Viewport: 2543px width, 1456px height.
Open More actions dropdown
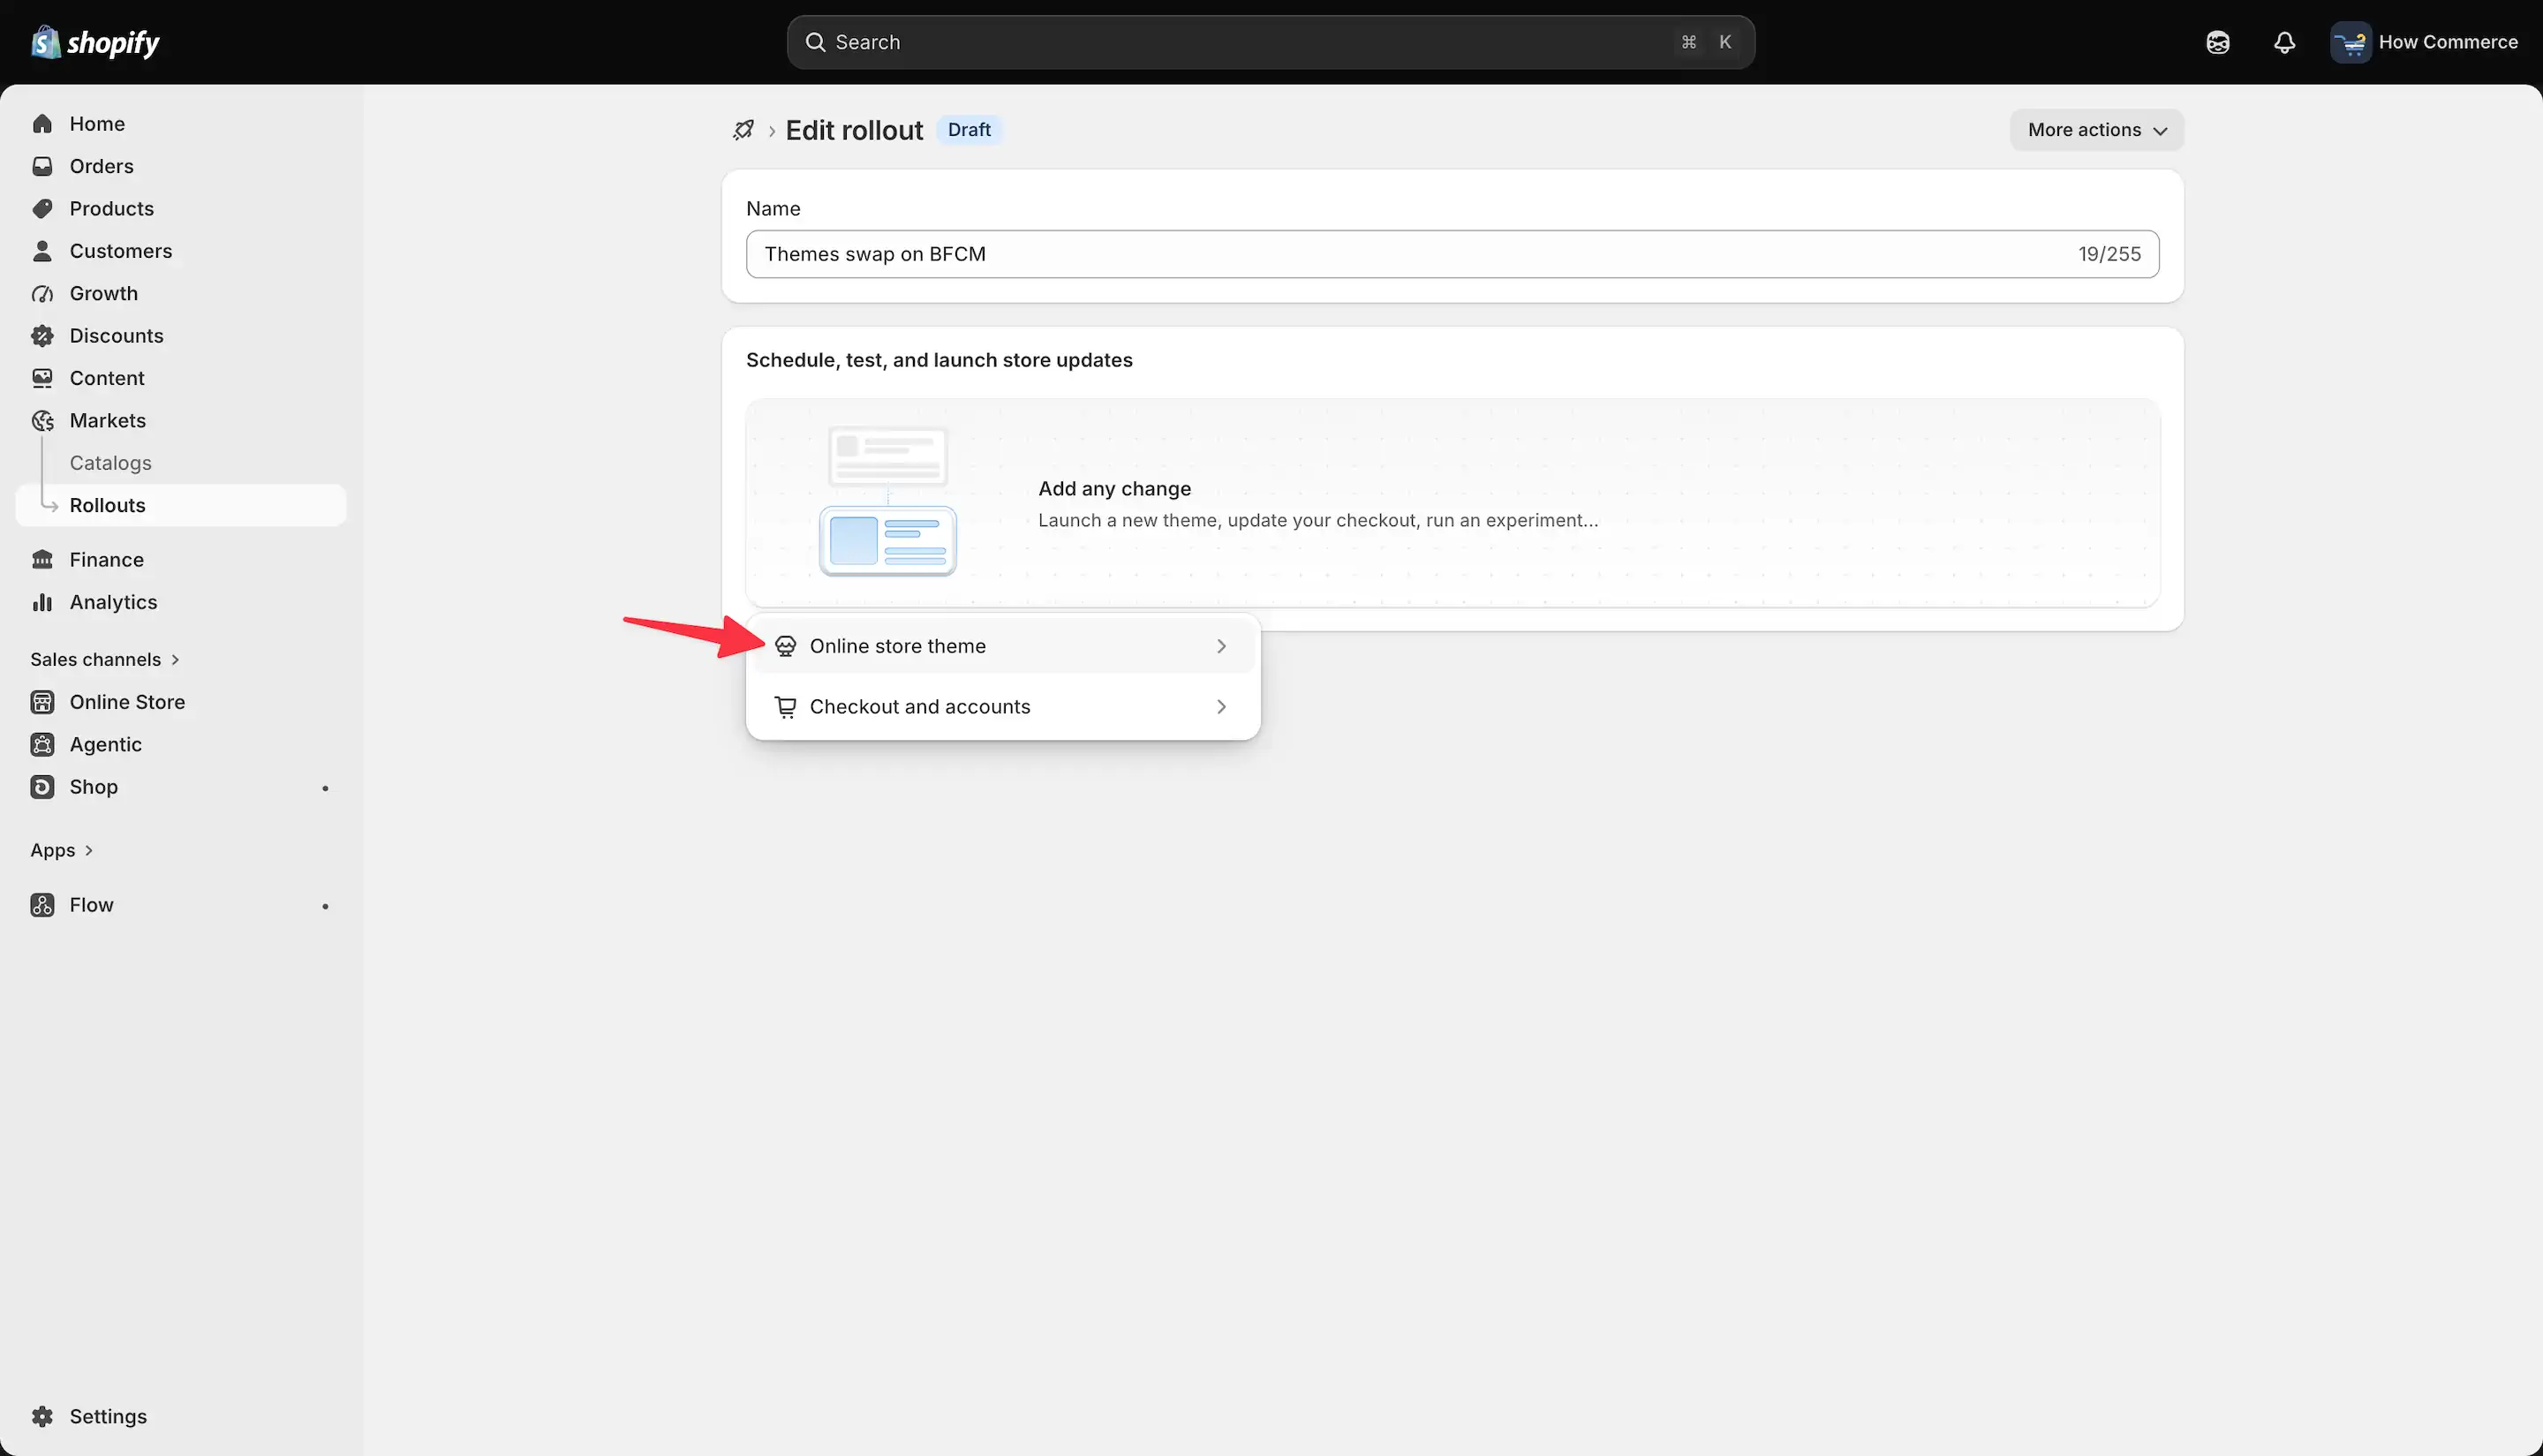point(2096,130)
